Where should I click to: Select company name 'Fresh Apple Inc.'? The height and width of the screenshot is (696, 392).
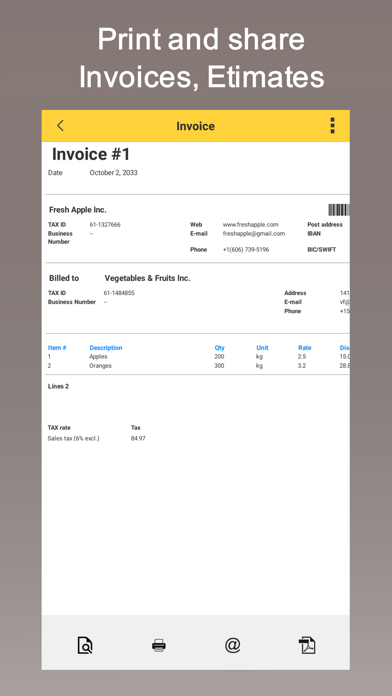(x=78, y=210)
